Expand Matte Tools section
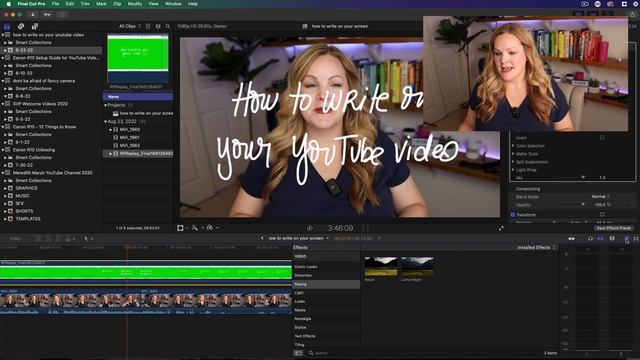This screenshot has height=360, width=640. pos(513,154)
